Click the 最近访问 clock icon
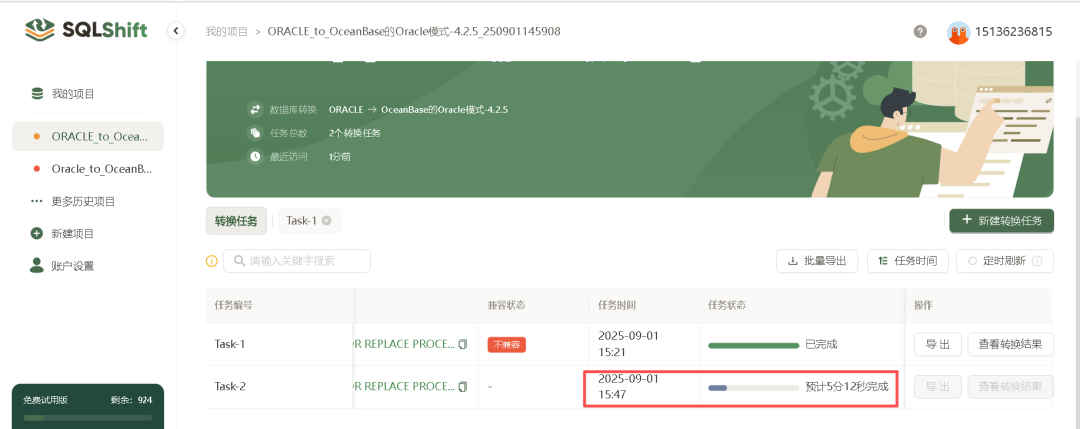 (255, 156)
